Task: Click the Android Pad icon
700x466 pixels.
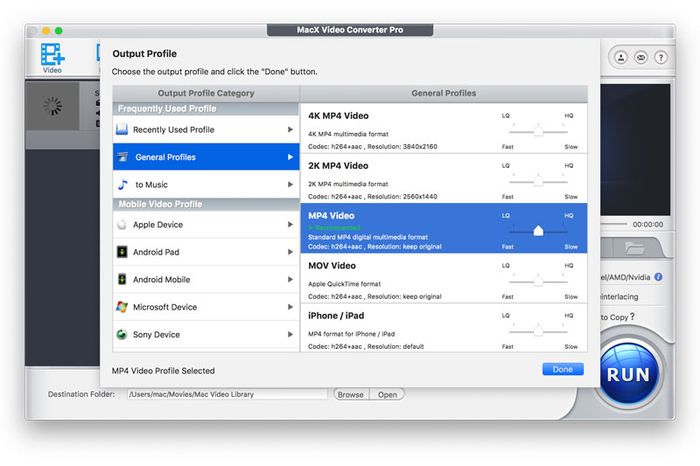Action: coord(122,252)
